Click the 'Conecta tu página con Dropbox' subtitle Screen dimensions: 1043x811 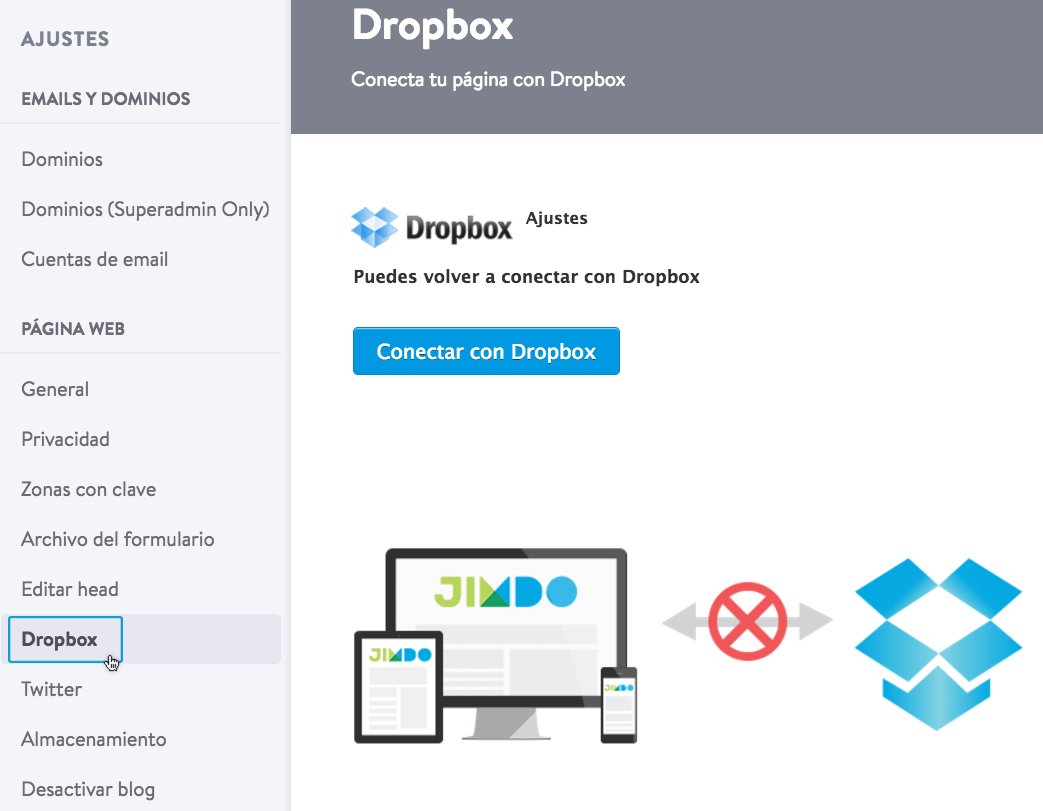pyautogui.click(x=488, y=80)
